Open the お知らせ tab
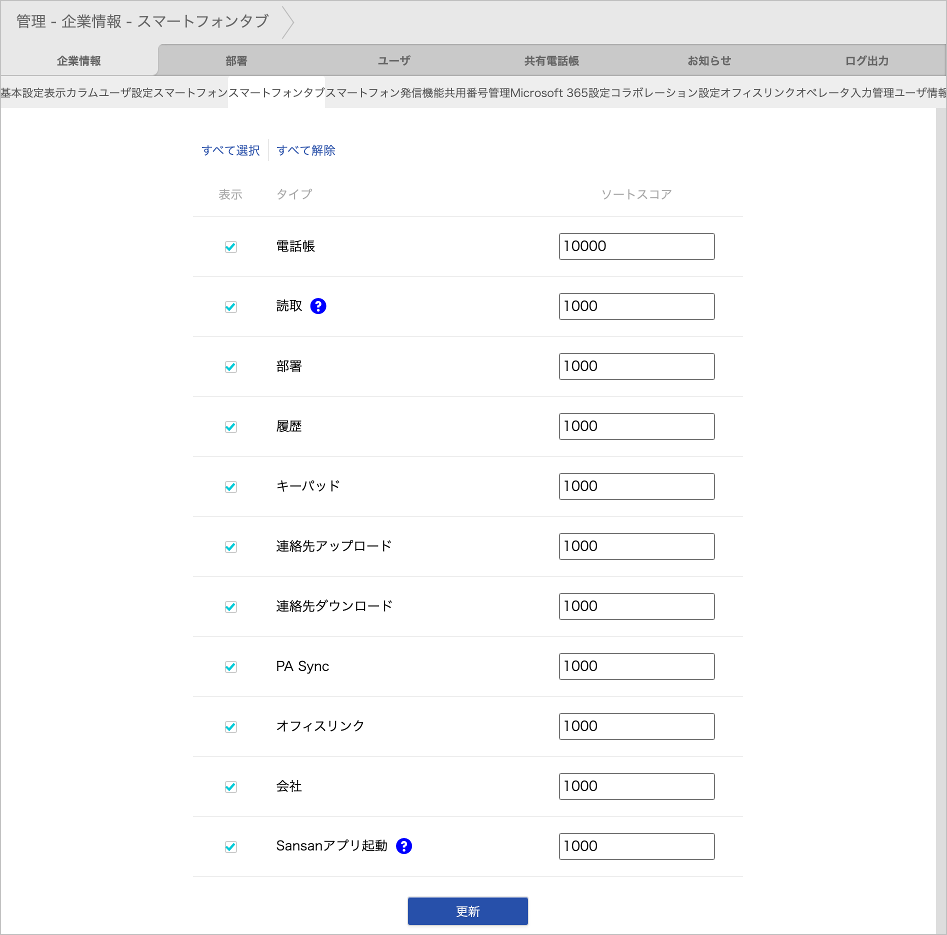Screen dimensions: 947x935 tap(709, 61)
